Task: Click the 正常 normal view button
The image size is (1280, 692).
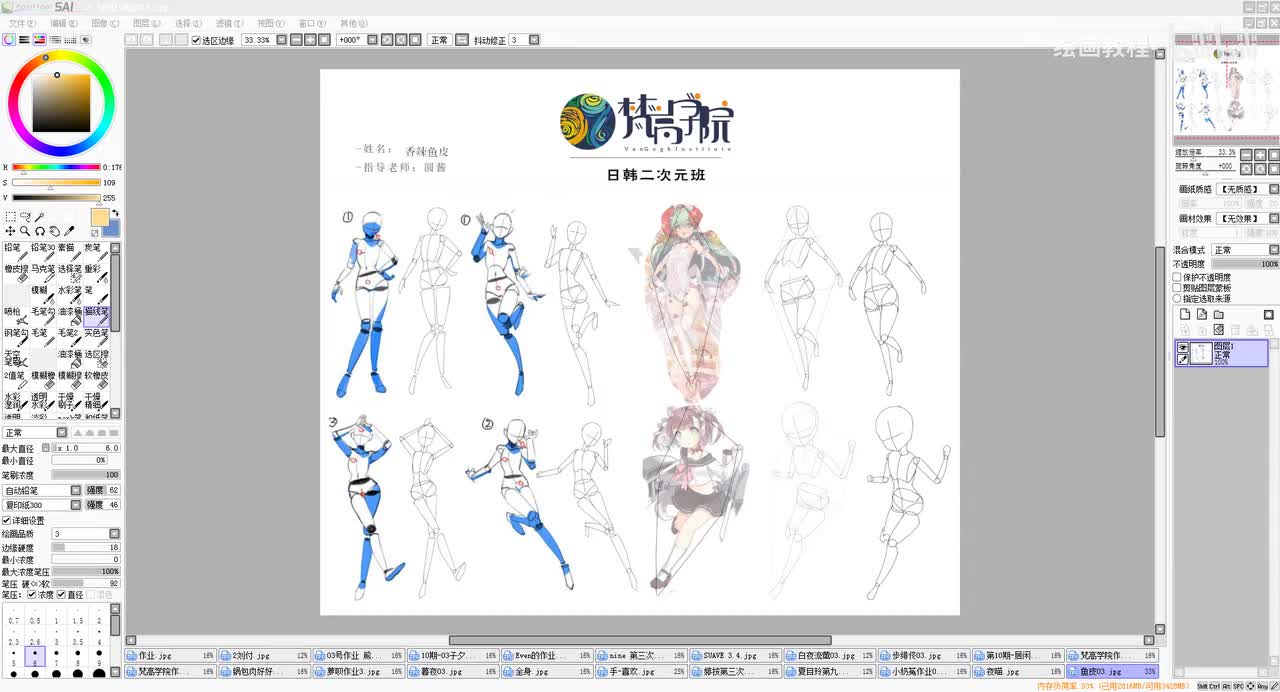Action: coord(439,40)
